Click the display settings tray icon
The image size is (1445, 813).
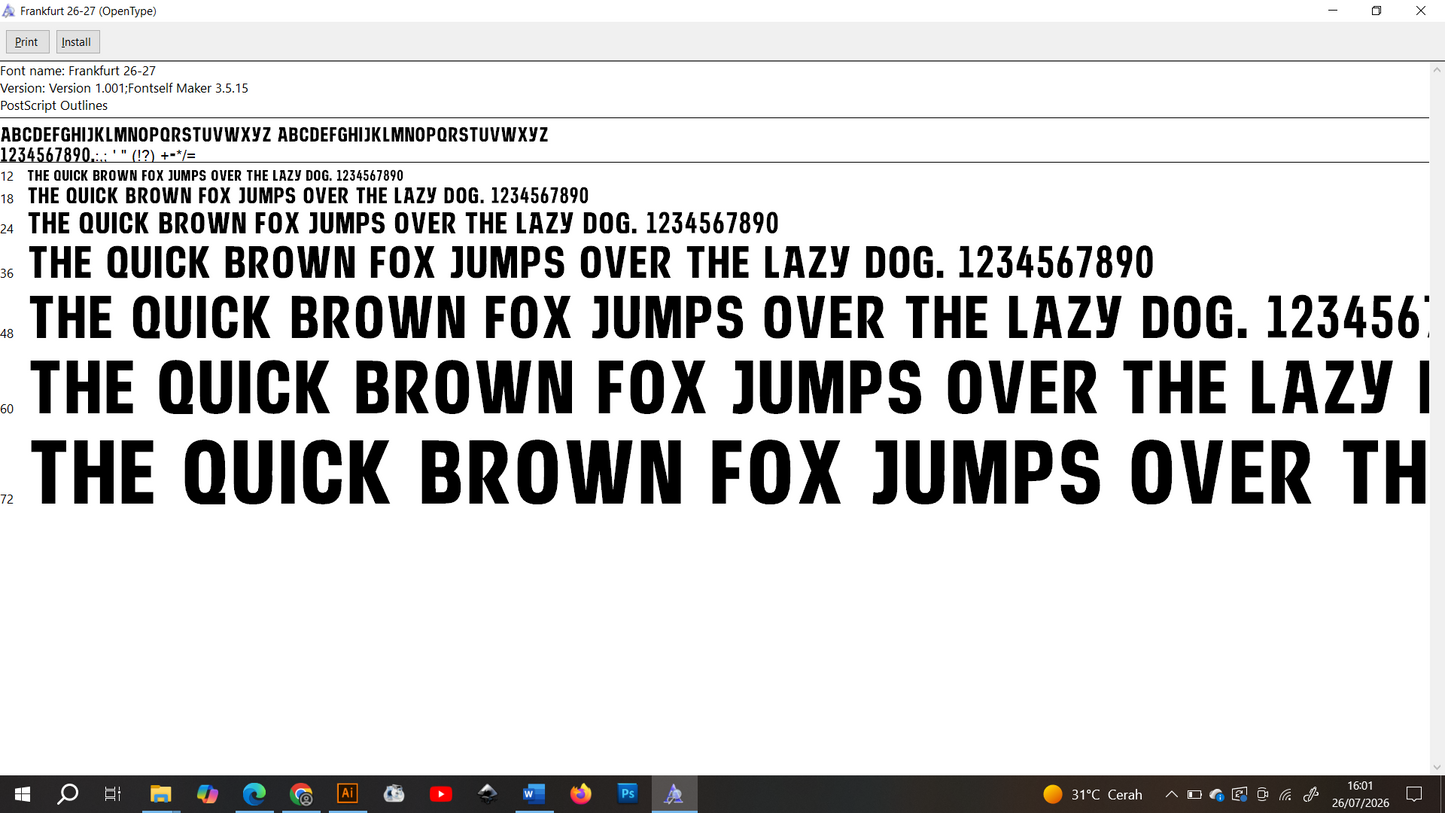click(1240, 795)
